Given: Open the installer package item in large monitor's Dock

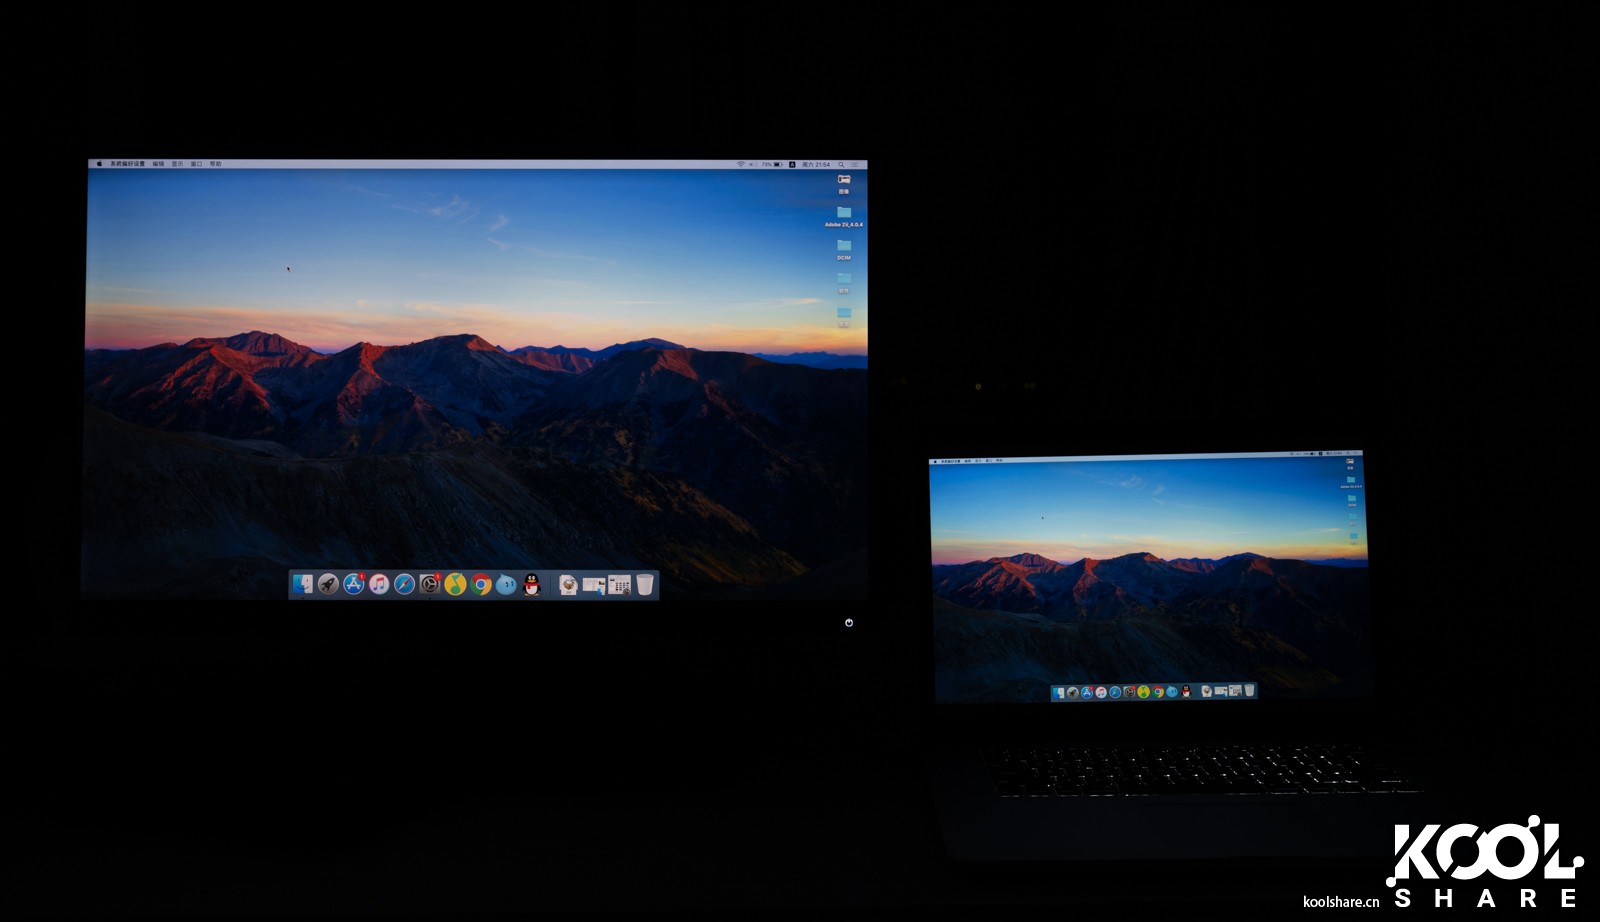Looking at the screenshot, I should tap(568, 584).
